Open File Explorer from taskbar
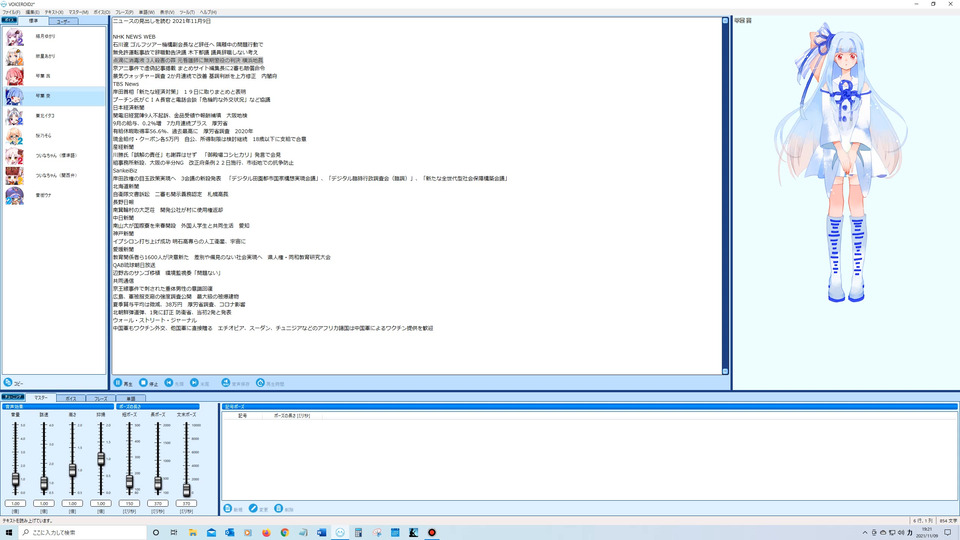 pos(192,533)
